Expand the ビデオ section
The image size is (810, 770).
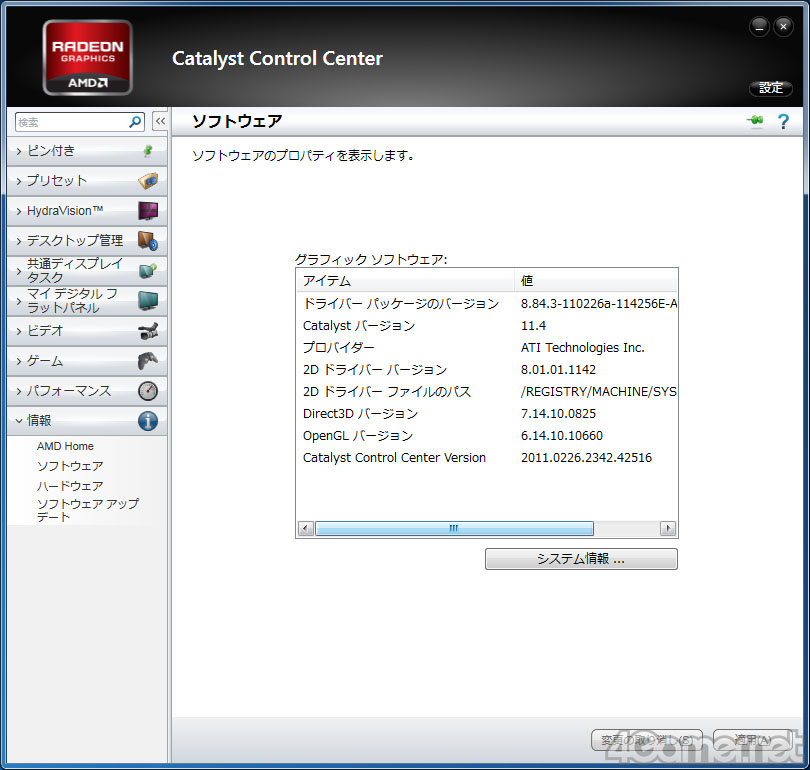click(x=87, y=331)
